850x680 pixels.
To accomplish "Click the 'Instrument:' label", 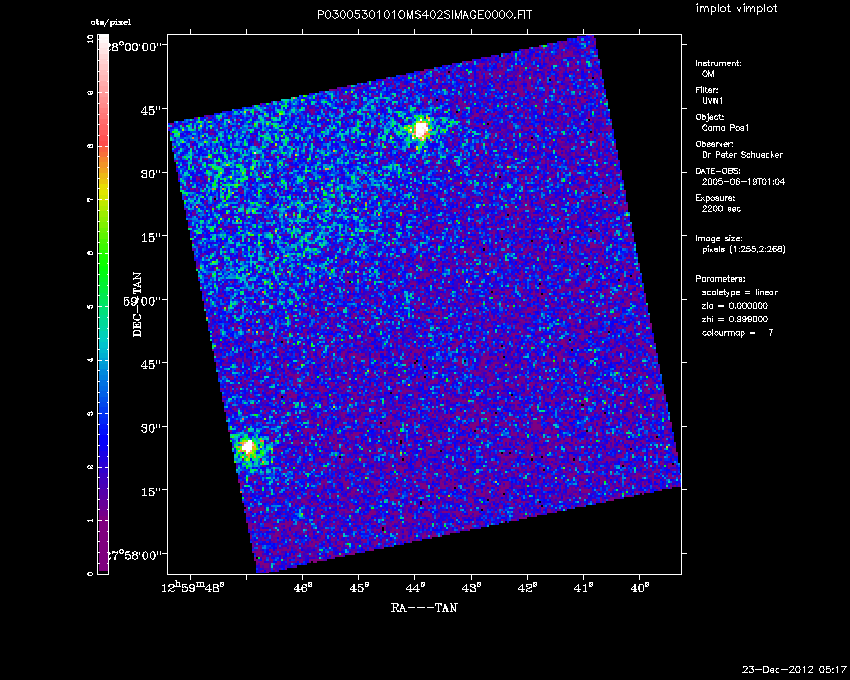I will (x=718, y=63).
